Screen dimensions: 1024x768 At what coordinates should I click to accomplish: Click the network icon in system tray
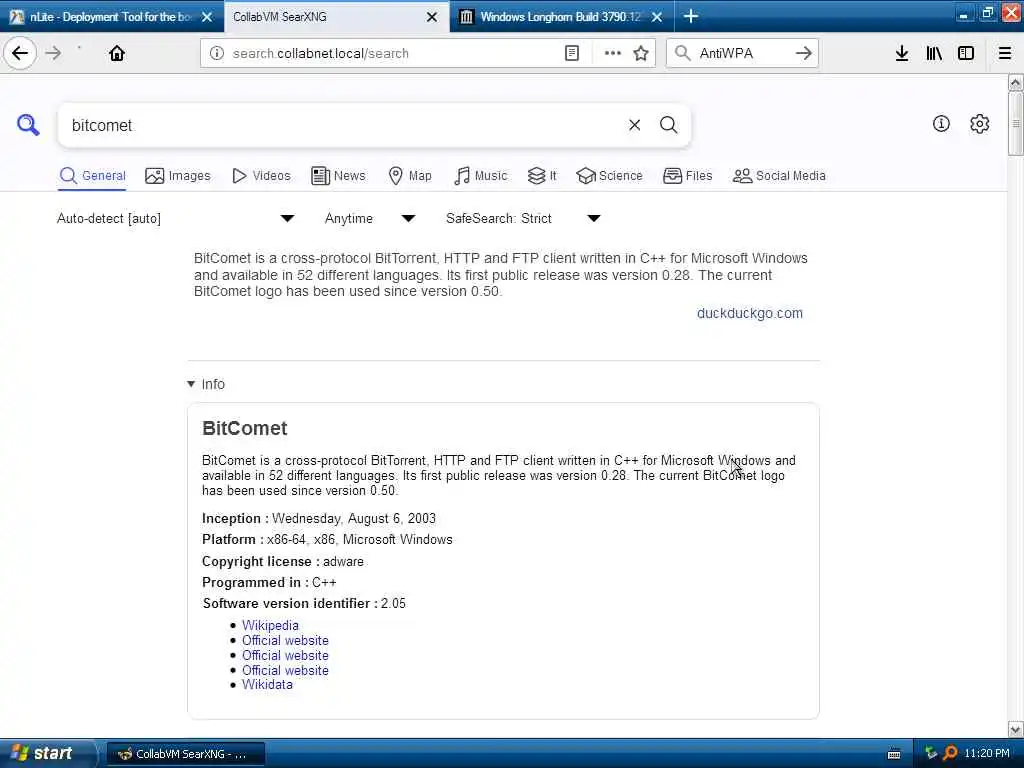pos(931,753)
